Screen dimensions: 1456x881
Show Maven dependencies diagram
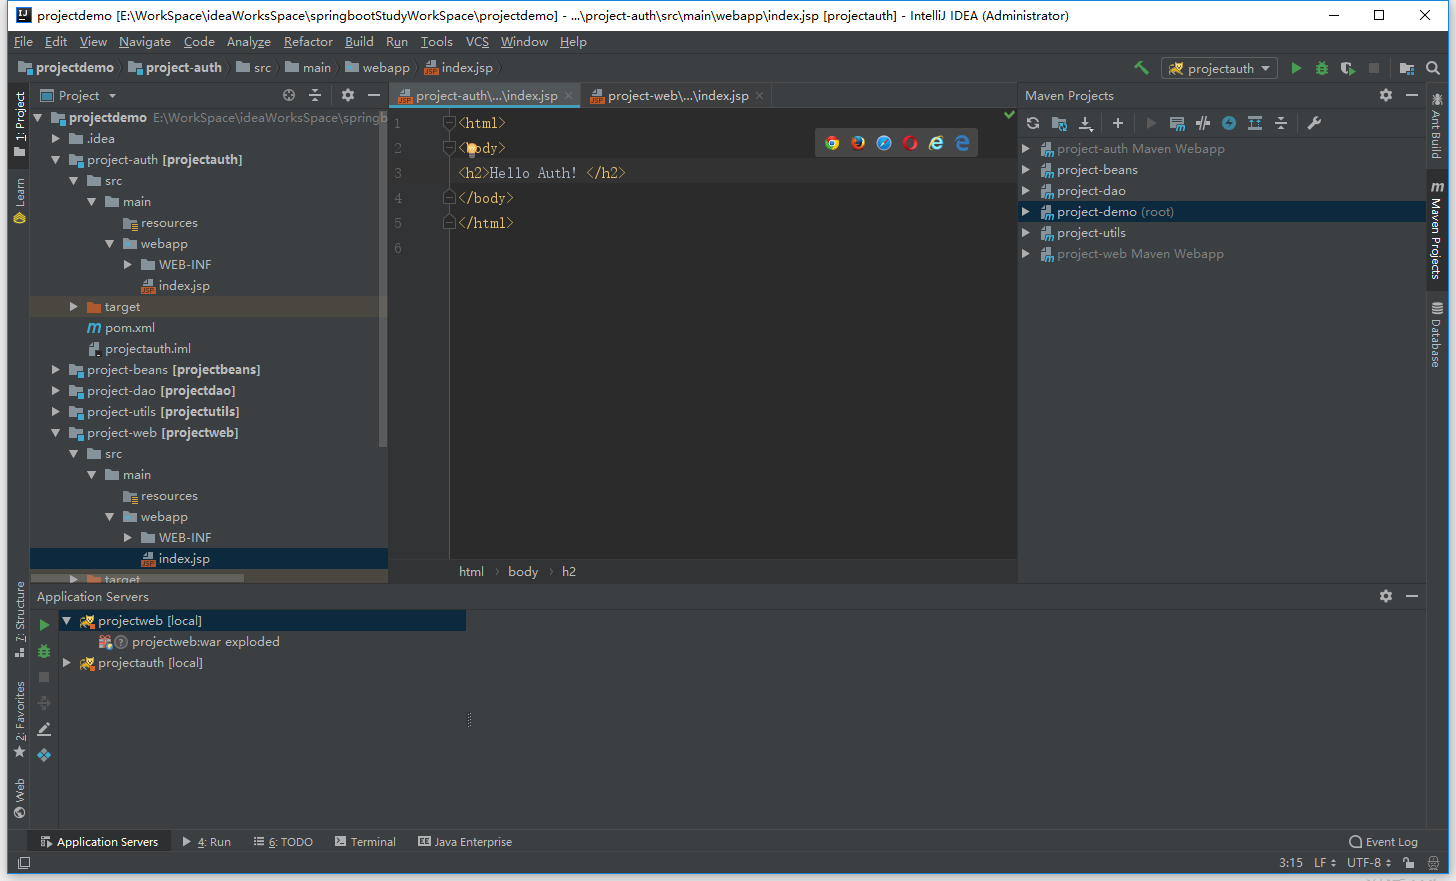[x=1255, y=123]
